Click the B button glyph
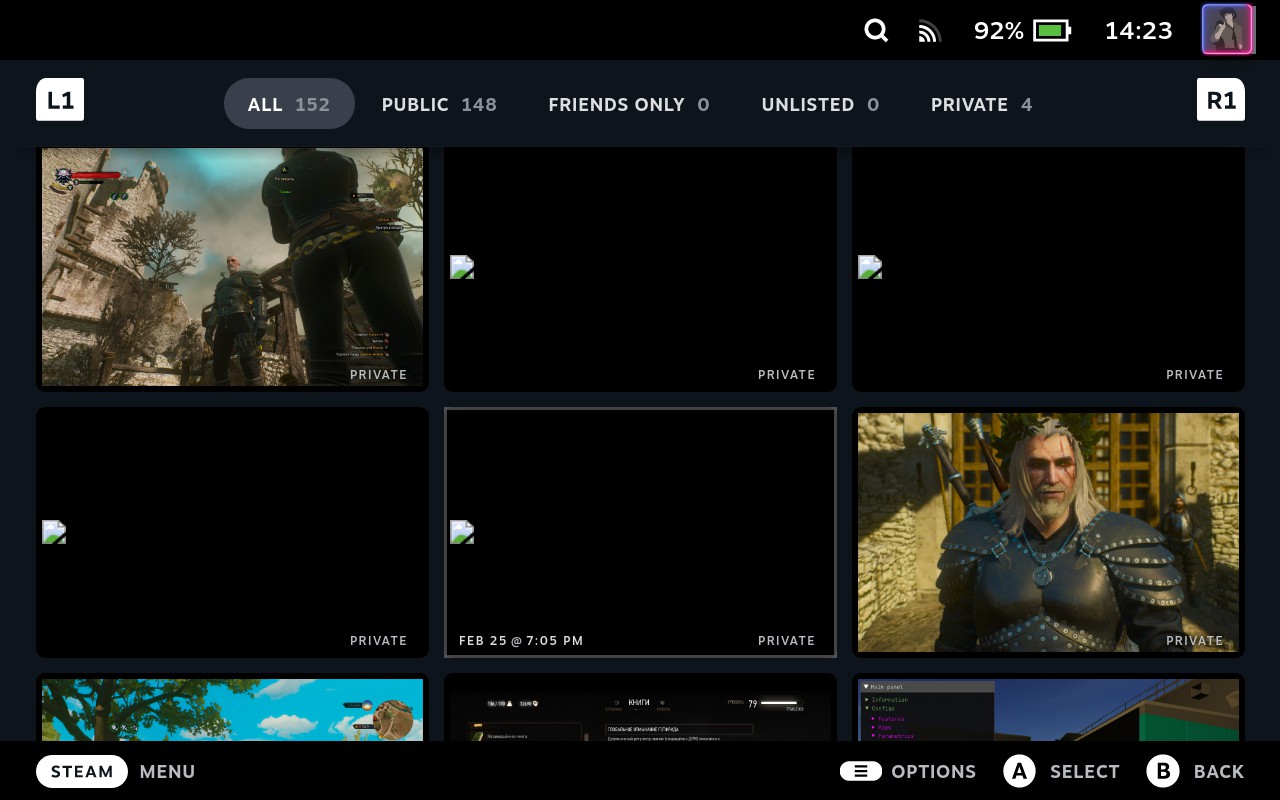This screenshot has height=800, width=1280. [x=1163, y=771]
